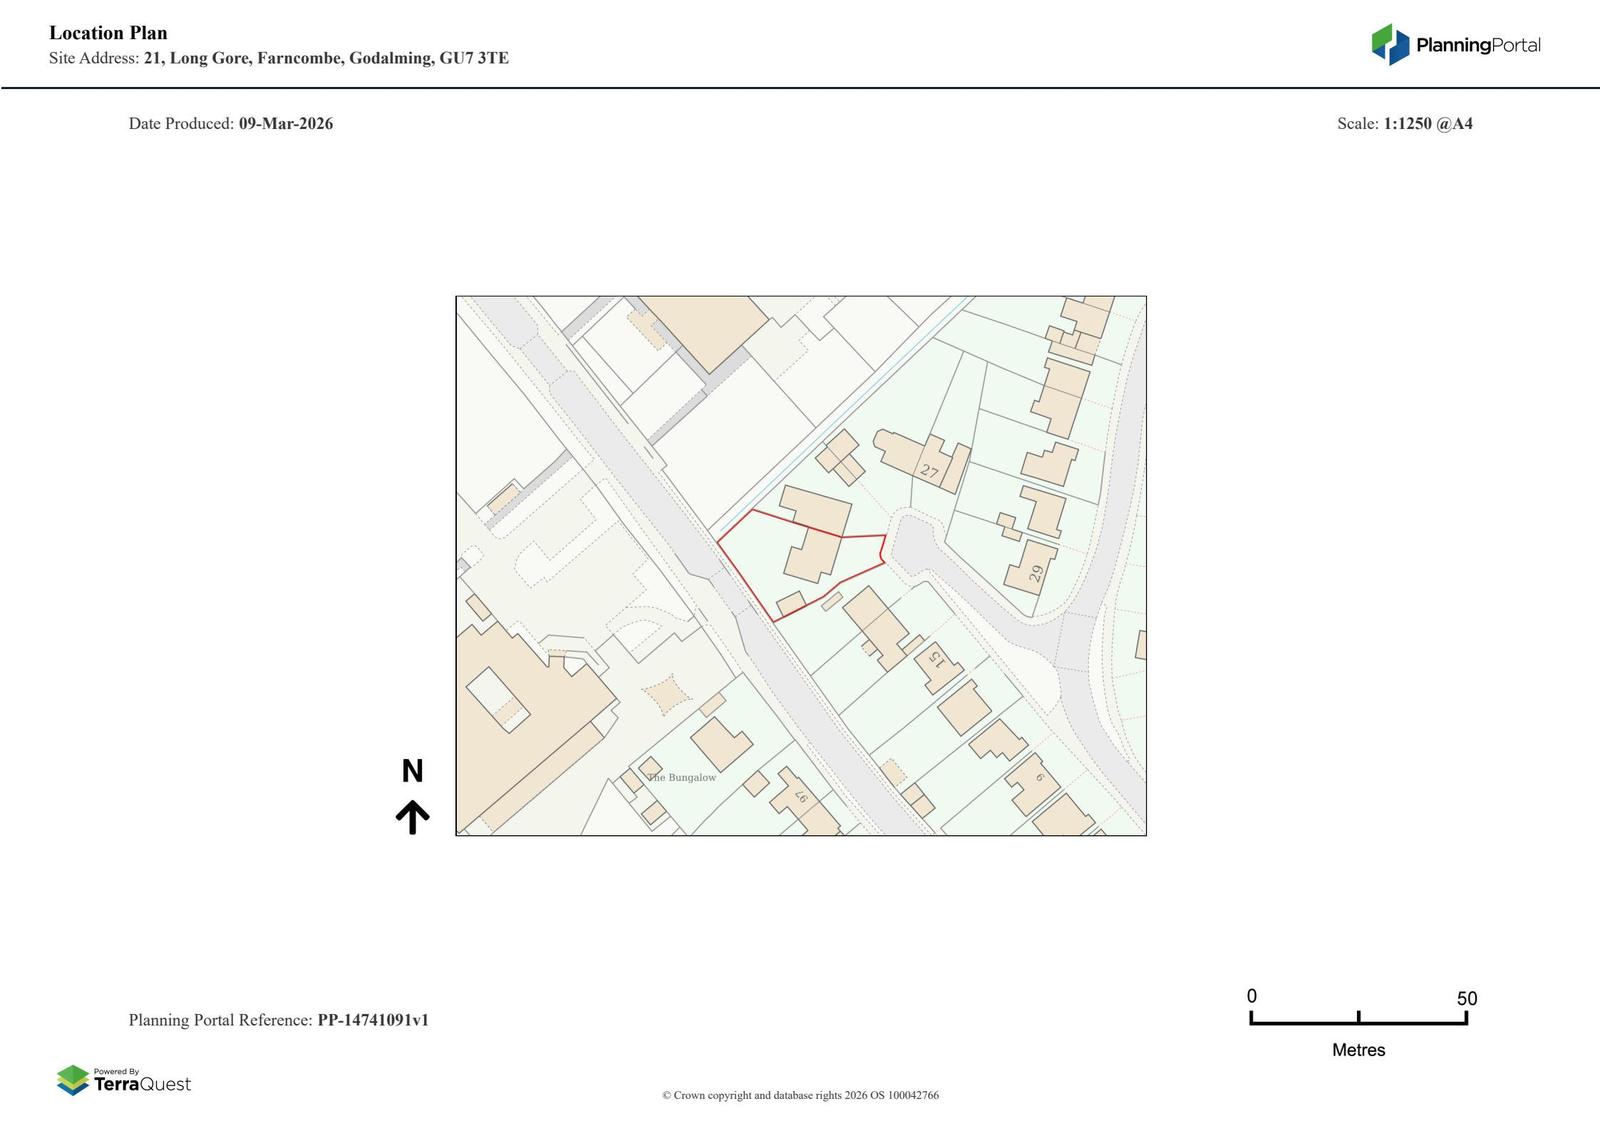Click reference number PP-14741091v1

373,1020
